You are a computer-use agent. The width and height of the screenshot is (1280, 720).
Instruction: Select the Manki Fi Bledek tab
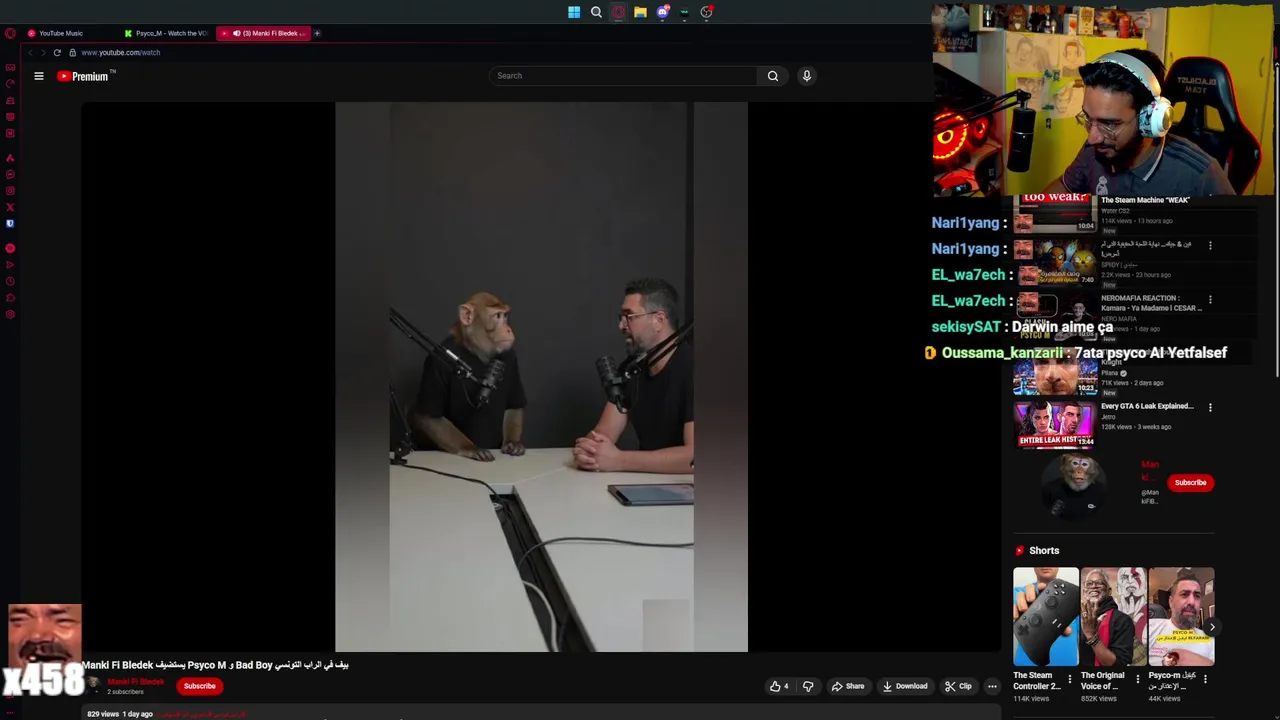pos(264,33)
